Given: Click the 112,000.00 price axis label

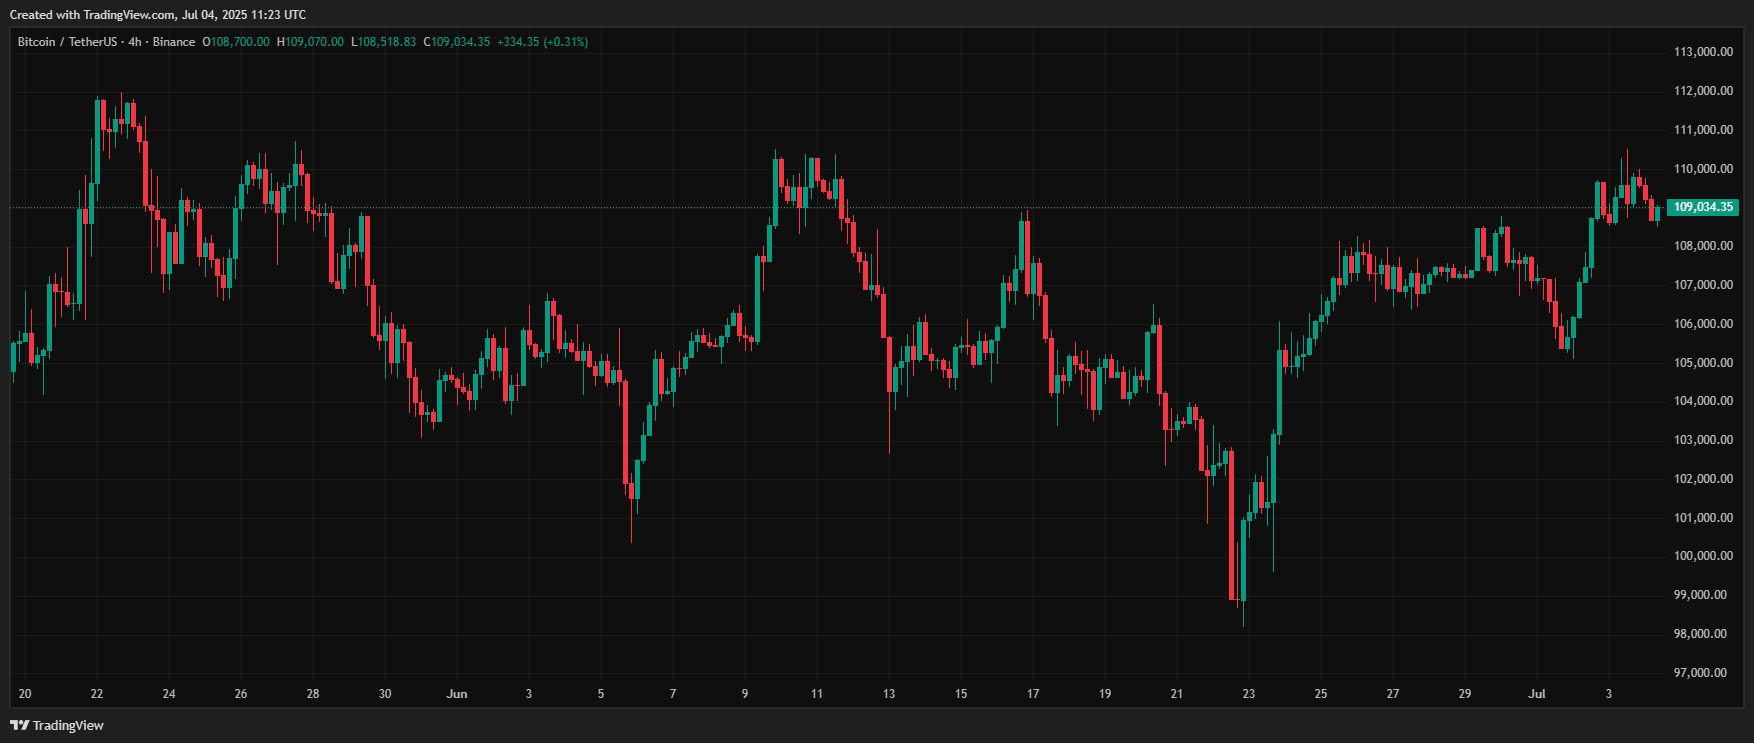Looking at the screenshot, I should click(x=1703, y=91).
